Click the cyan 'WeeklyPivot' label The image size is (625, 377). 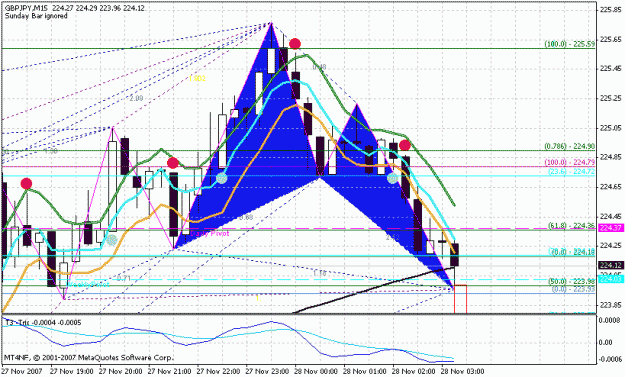88,285
